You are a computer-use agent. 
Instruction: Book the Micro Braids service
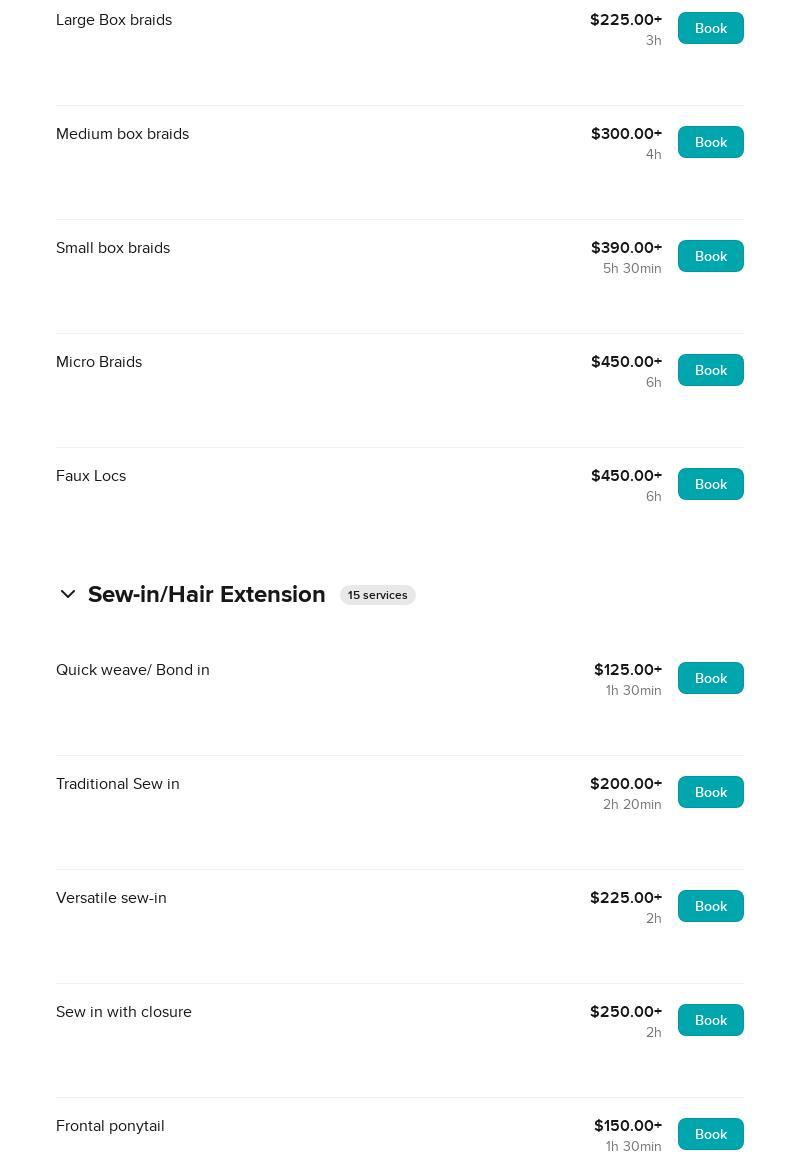point(710,370)
